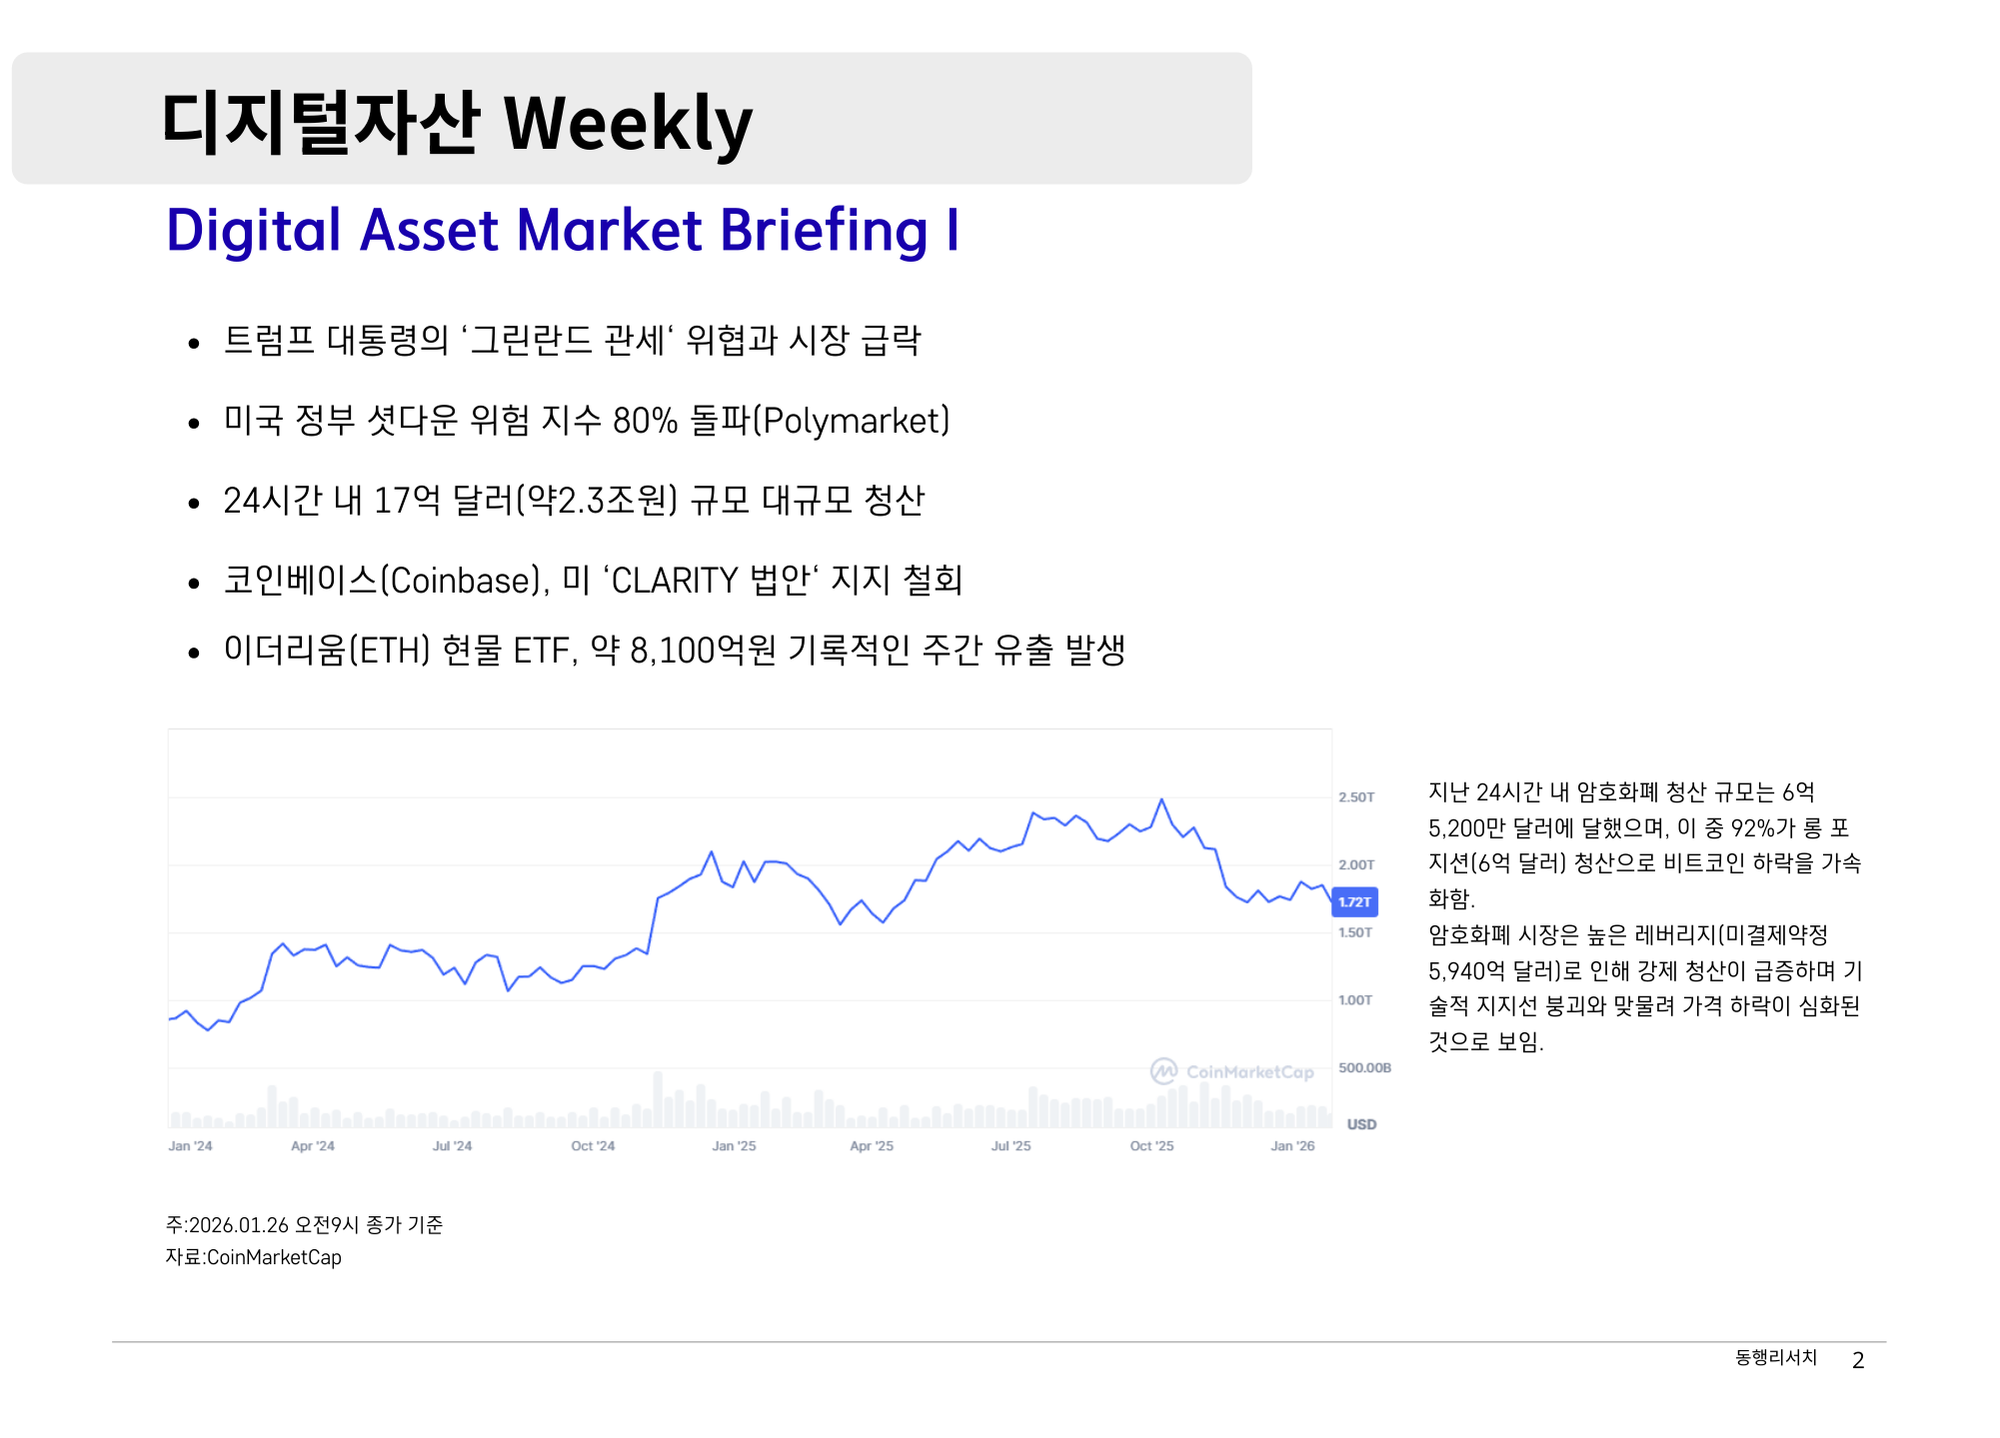Click the 500.00B y-axis label
Image resolution: width=2000 pixels, height=1438 pixels.
point(1364,1068)
